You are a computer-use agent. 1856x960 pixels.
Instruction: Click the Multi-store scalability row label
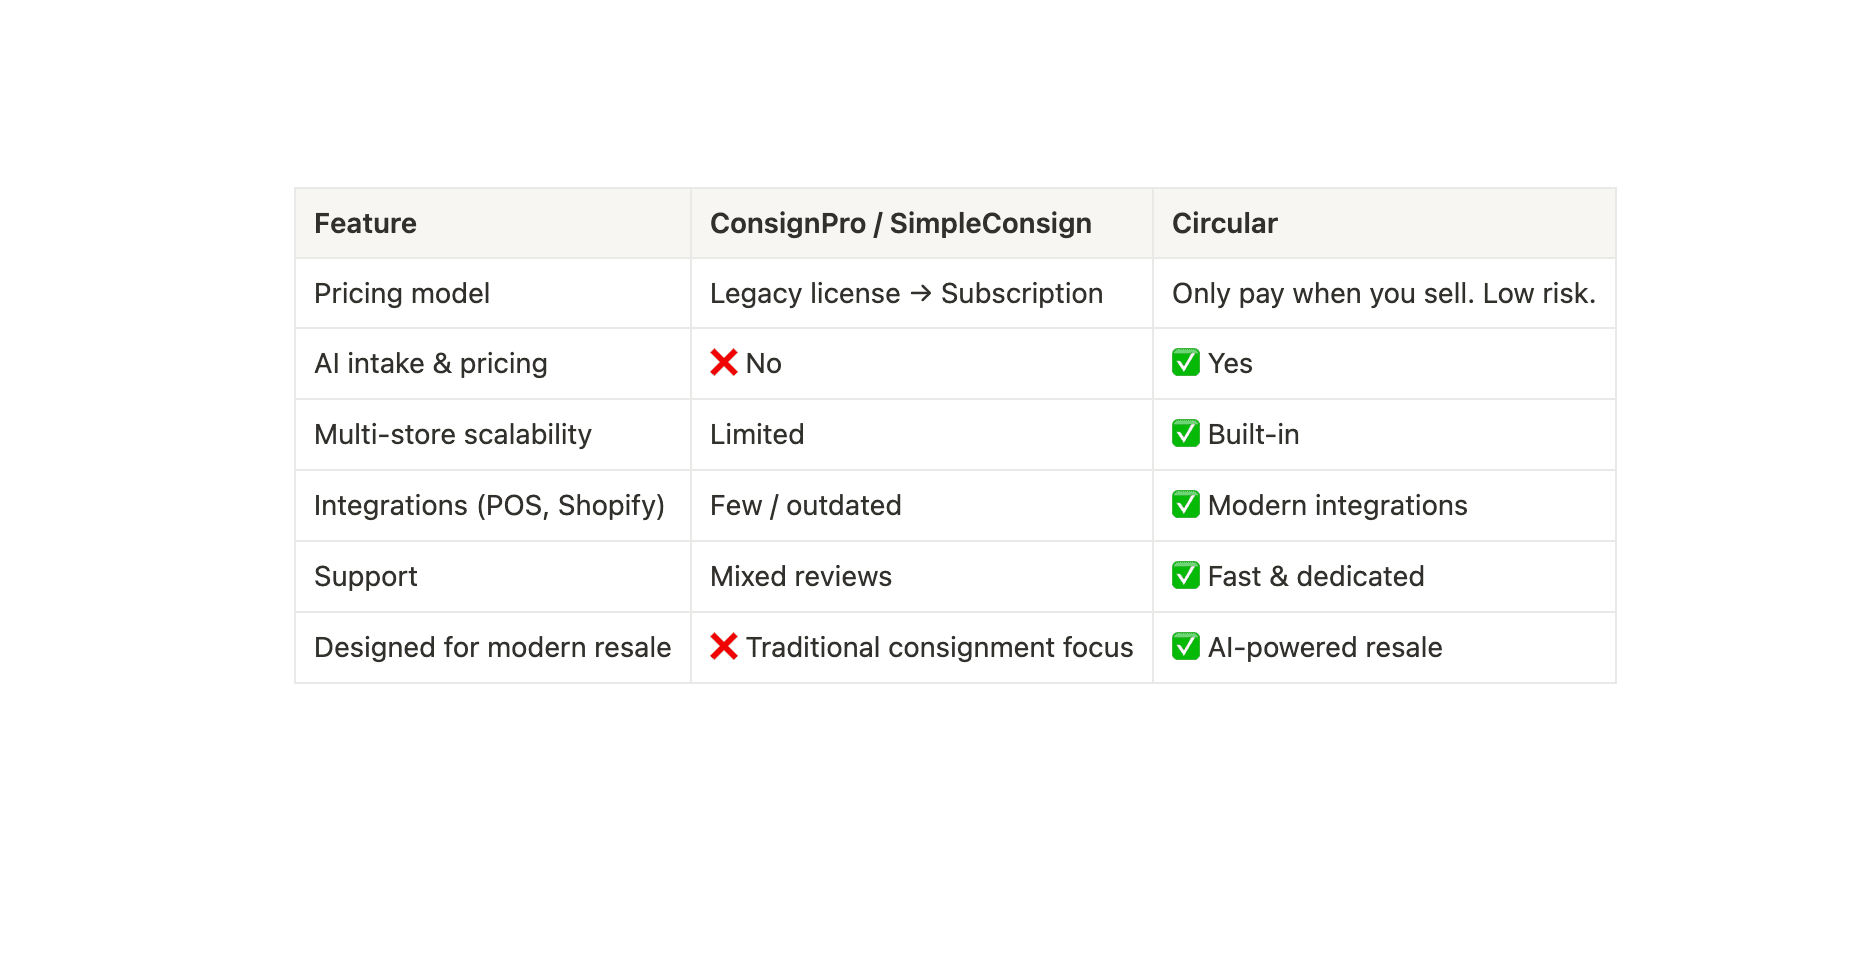(452, 435)
